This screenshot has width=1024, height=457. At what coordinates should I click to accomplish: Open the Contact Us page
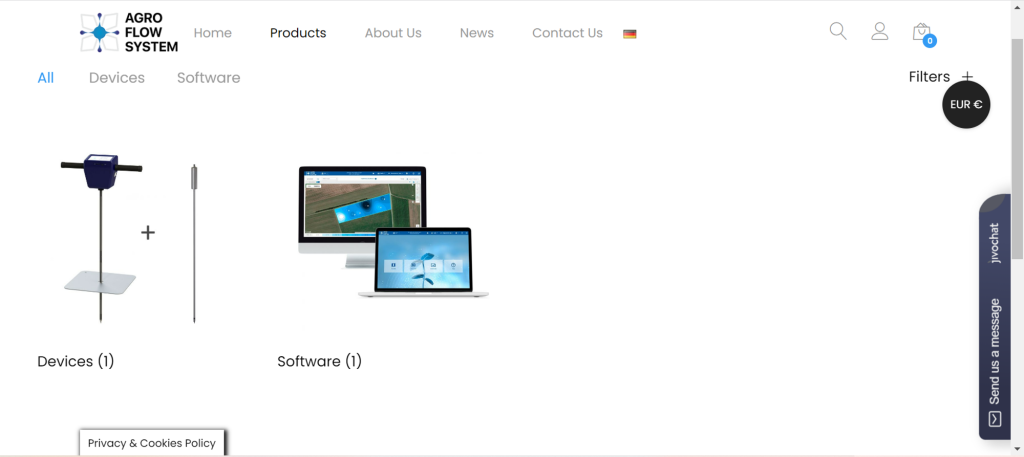(x=568, y=33)
